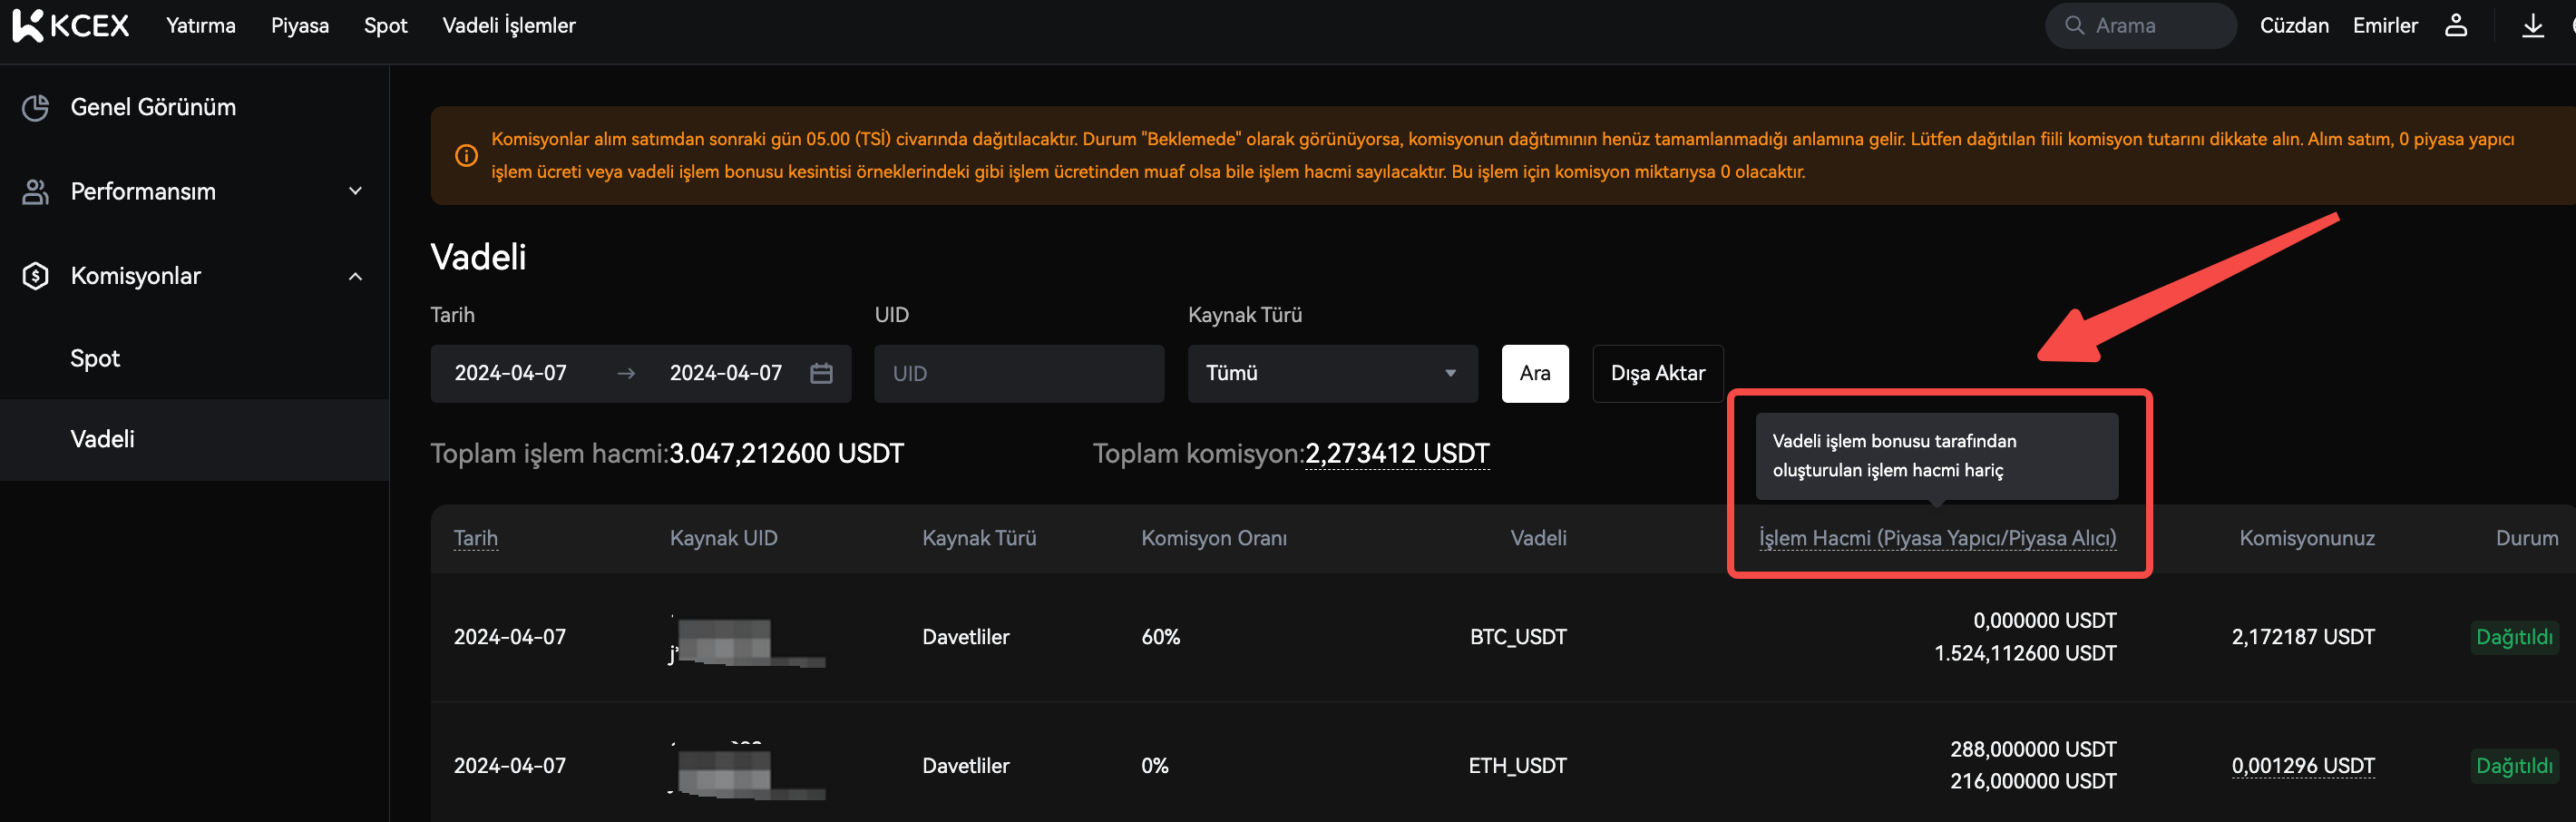
Task: Click the Dışa Aktar export button
Action: click(x=1657, y=373)
